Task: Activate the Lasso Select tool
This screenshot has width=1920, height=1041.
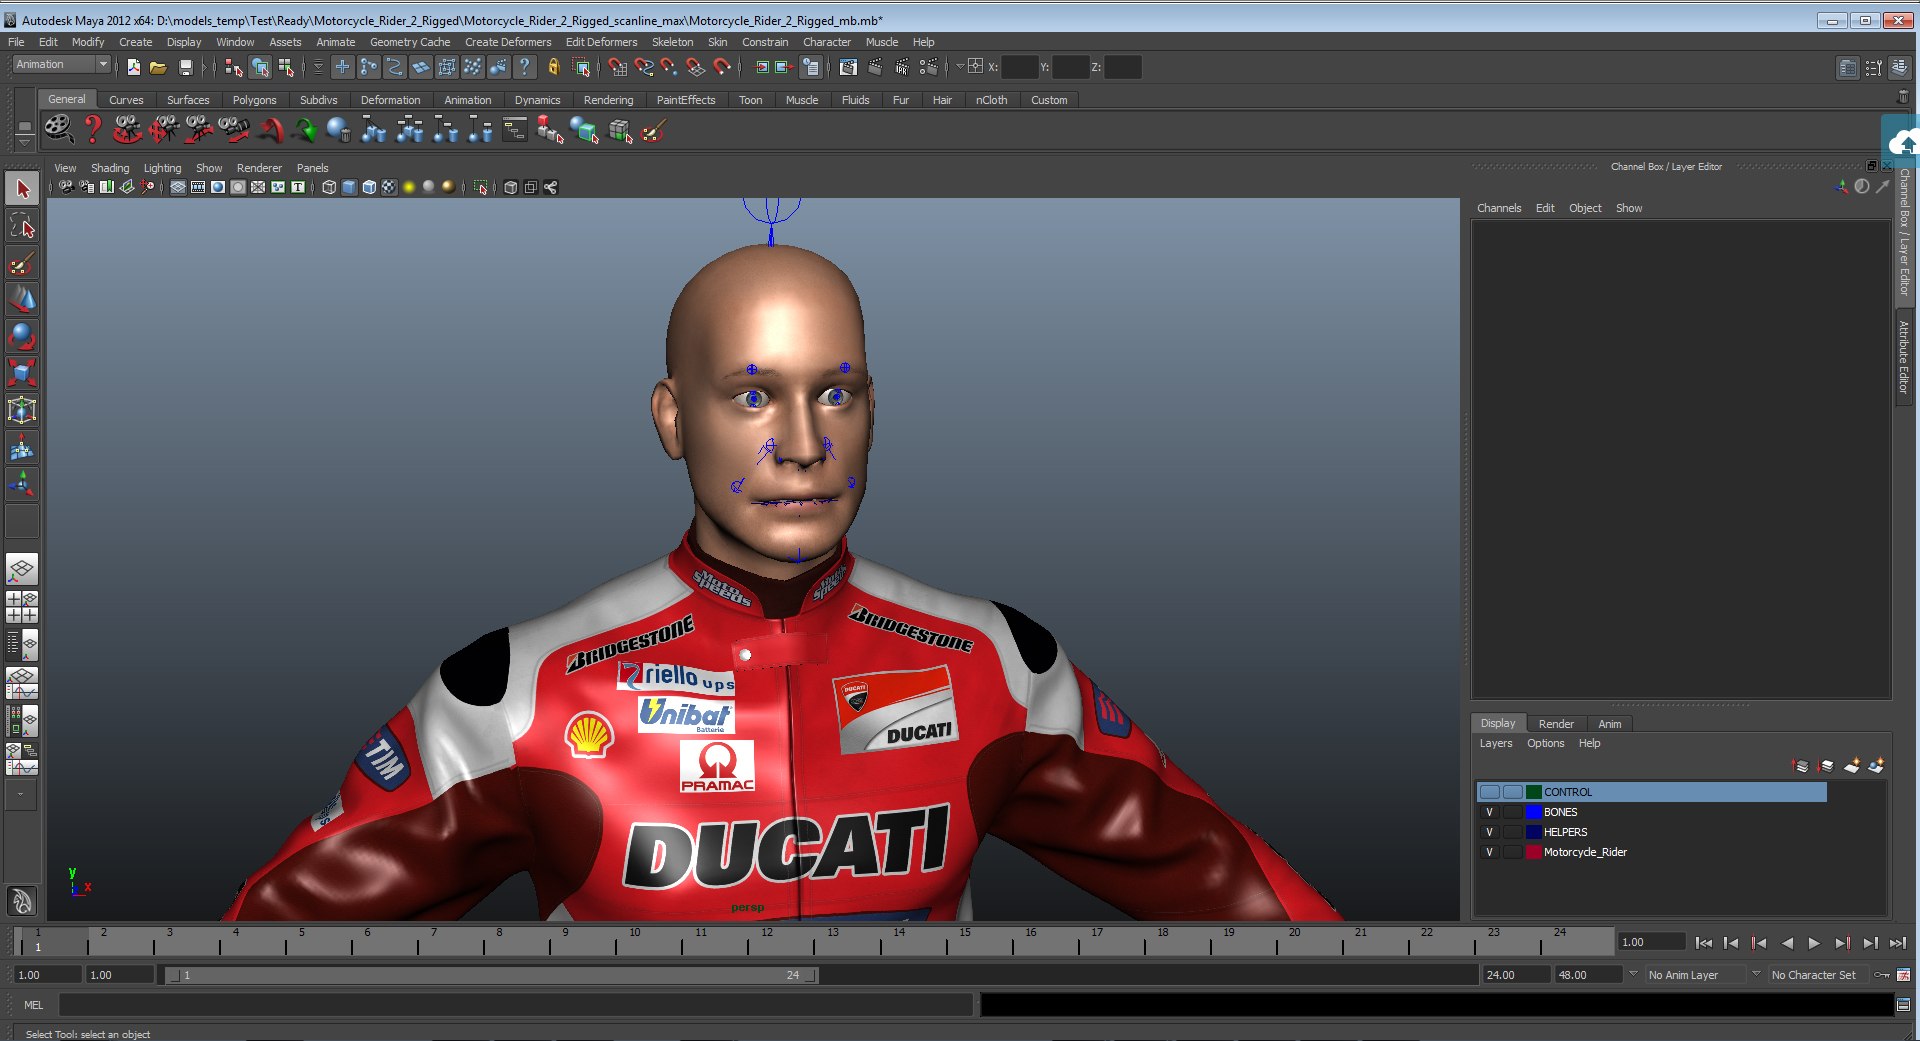Action: (22, 226)
